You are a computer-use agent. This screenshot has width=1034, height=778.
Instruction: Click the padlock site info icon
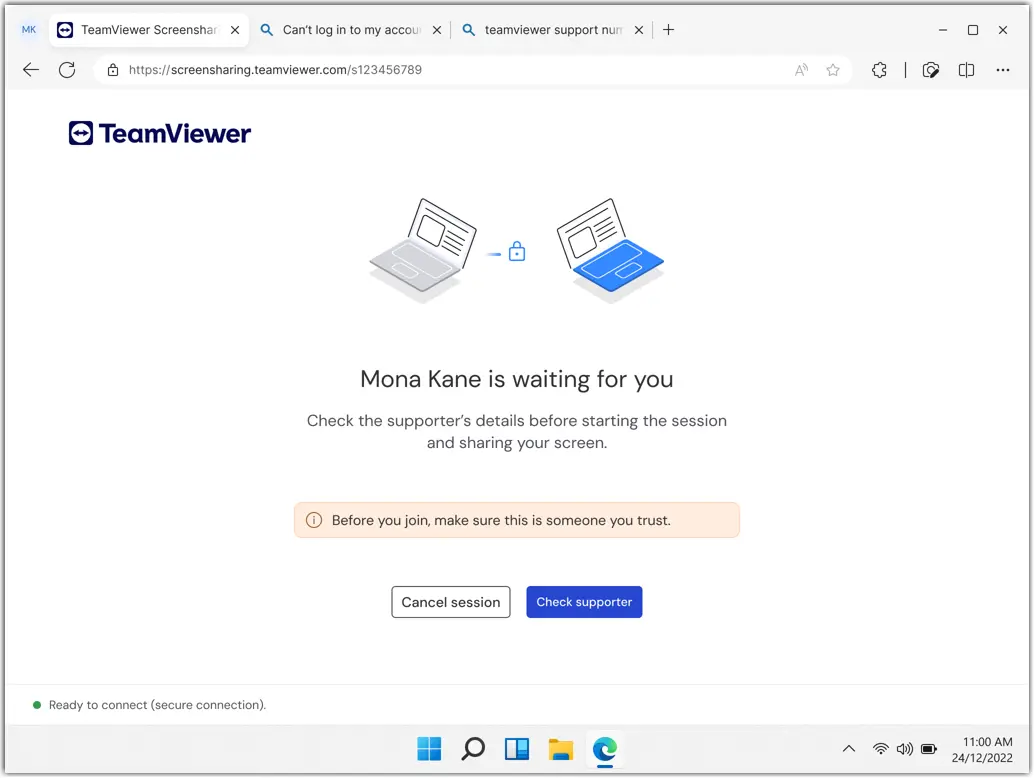(x=113, y=70)
